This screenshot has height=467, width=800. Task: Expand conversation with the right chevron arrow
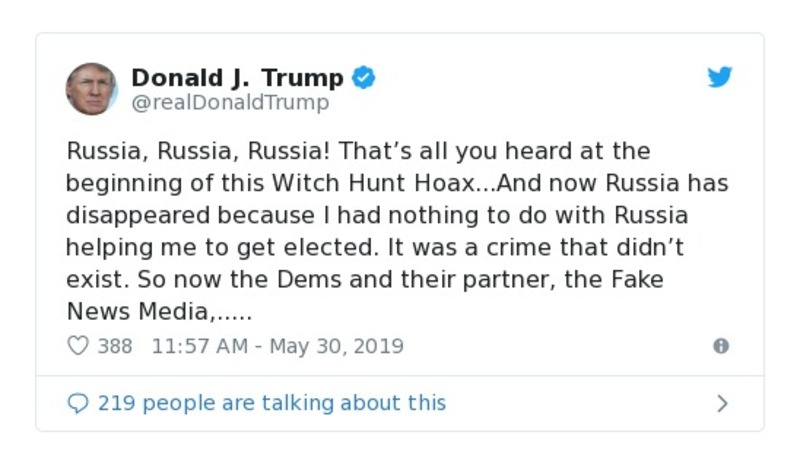722,403
